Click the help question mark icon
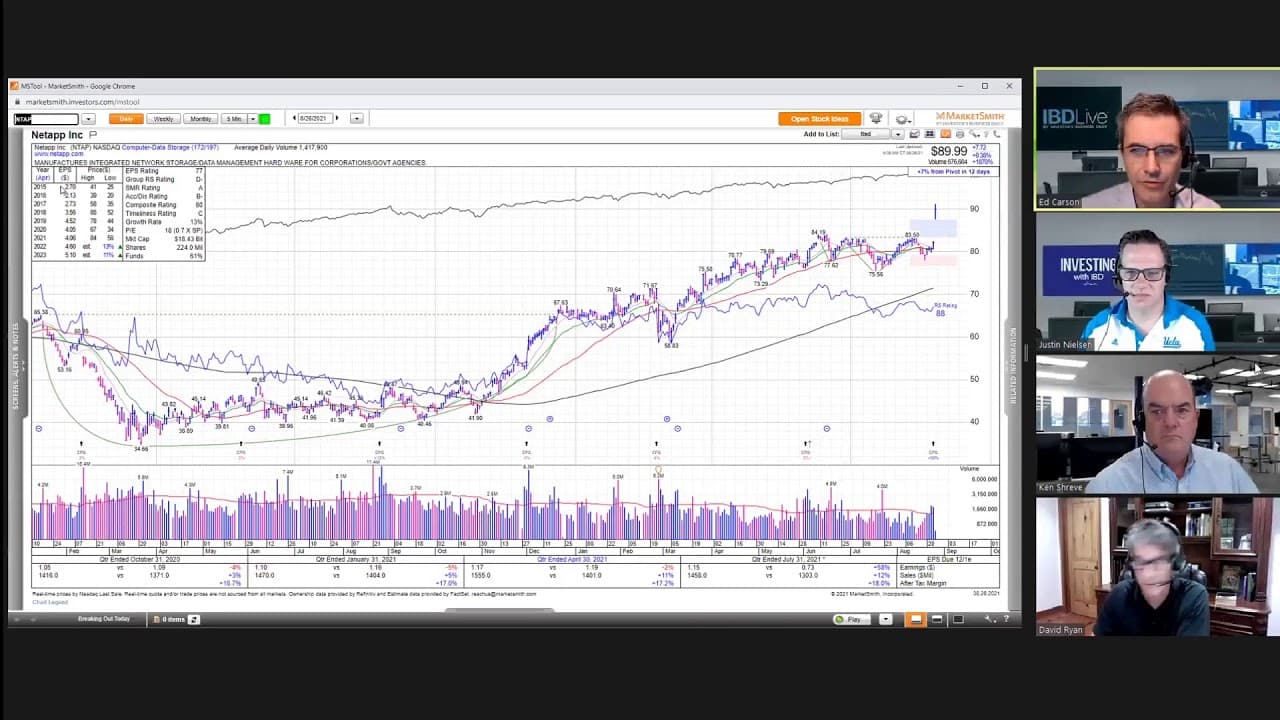The height and width of the screenshot is (720, 1280). pos(986,134)
